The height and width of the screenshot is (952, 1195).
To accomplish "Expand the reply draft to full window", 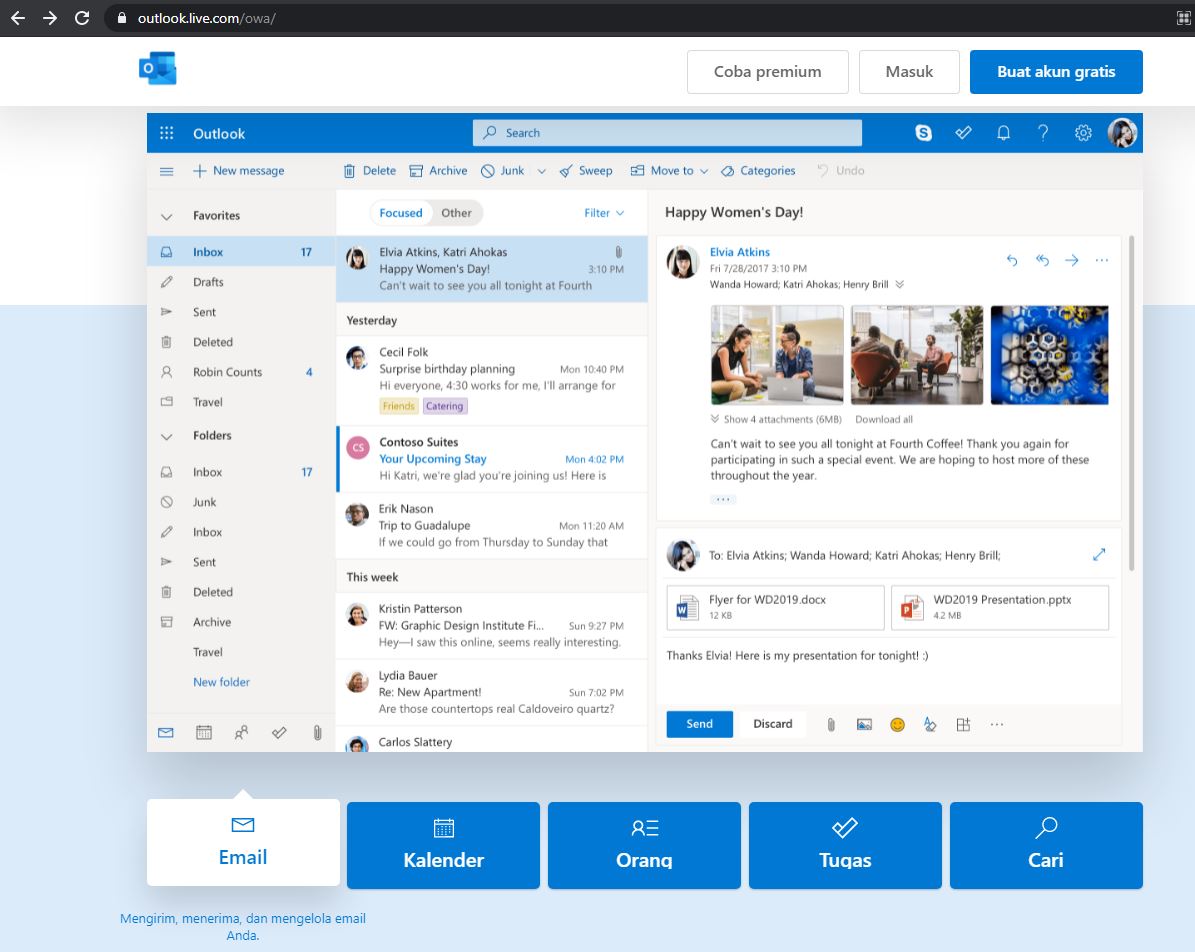I will [1098, 555].
